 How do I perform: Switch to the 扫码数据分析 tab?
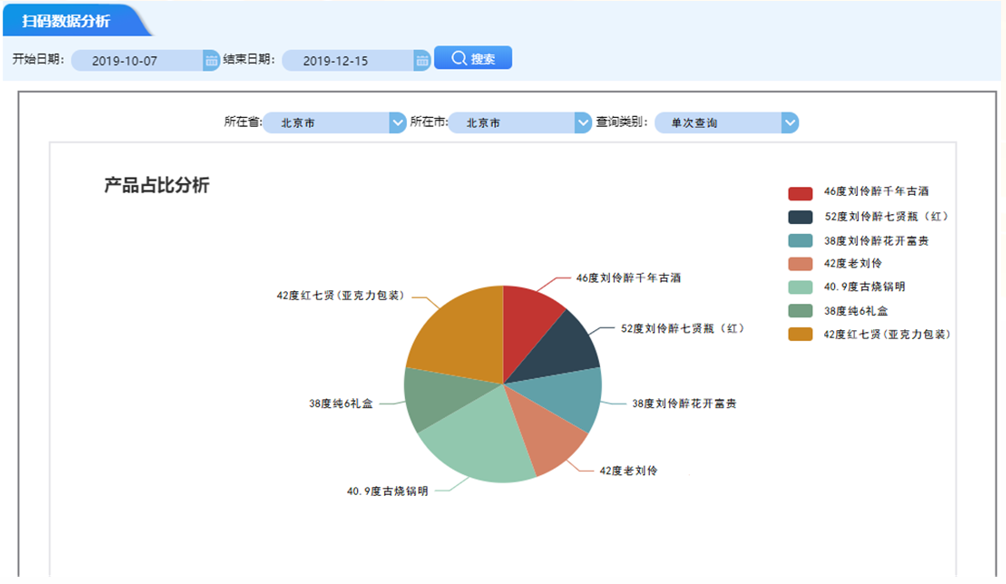[67, 21]
